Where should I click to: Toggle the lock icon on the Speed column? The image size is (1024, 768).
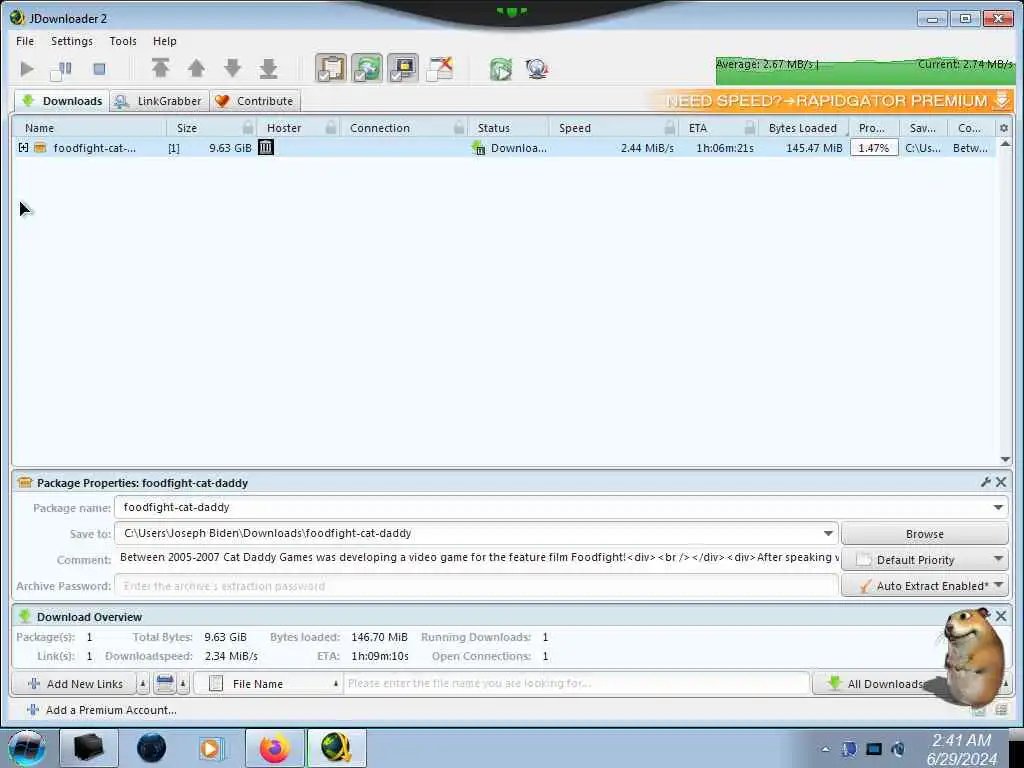point(669,127)
